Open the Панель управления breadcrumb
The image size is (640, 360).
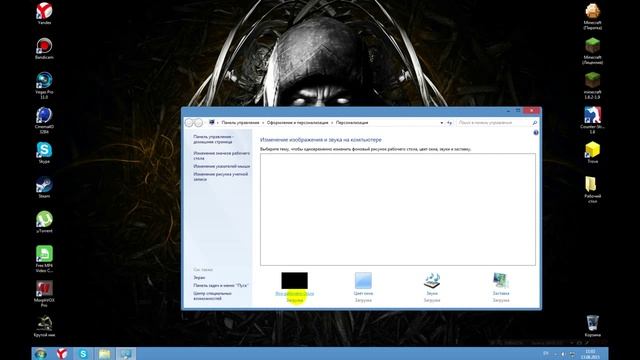pyautogui.click(x=240, y=122)
